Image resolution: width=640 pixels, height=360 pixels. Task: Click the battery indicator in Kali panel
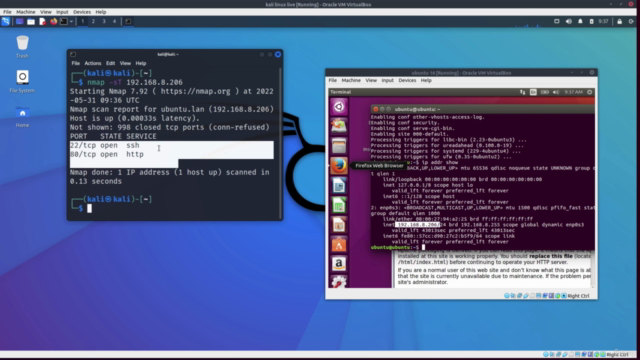pyautogui.click(x=591, y=21)
